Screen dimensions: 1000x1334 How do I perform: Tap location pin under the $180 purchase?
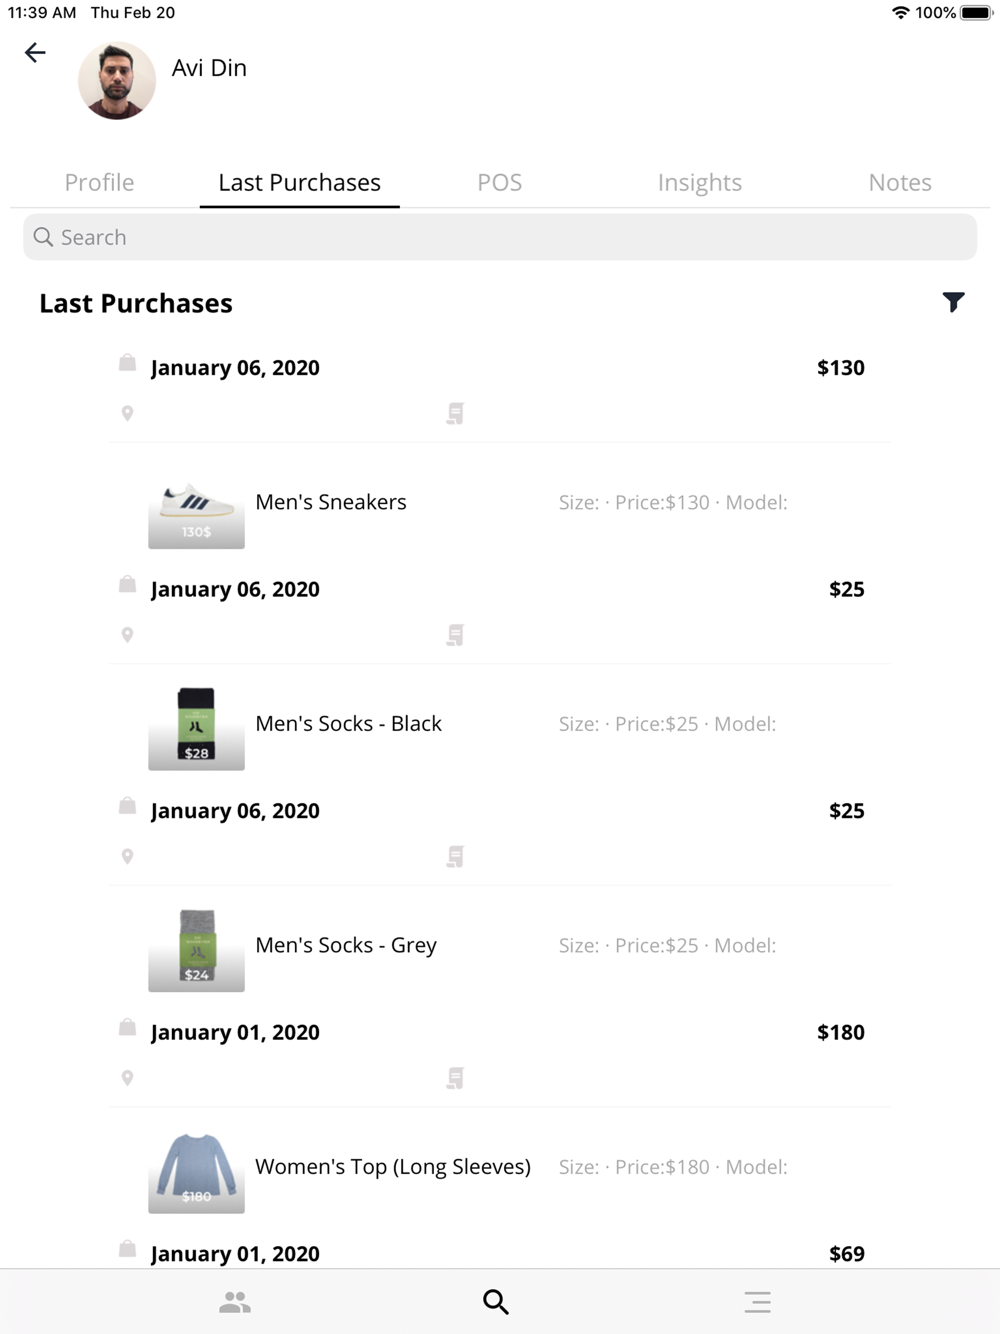(x=127, y=1078)
